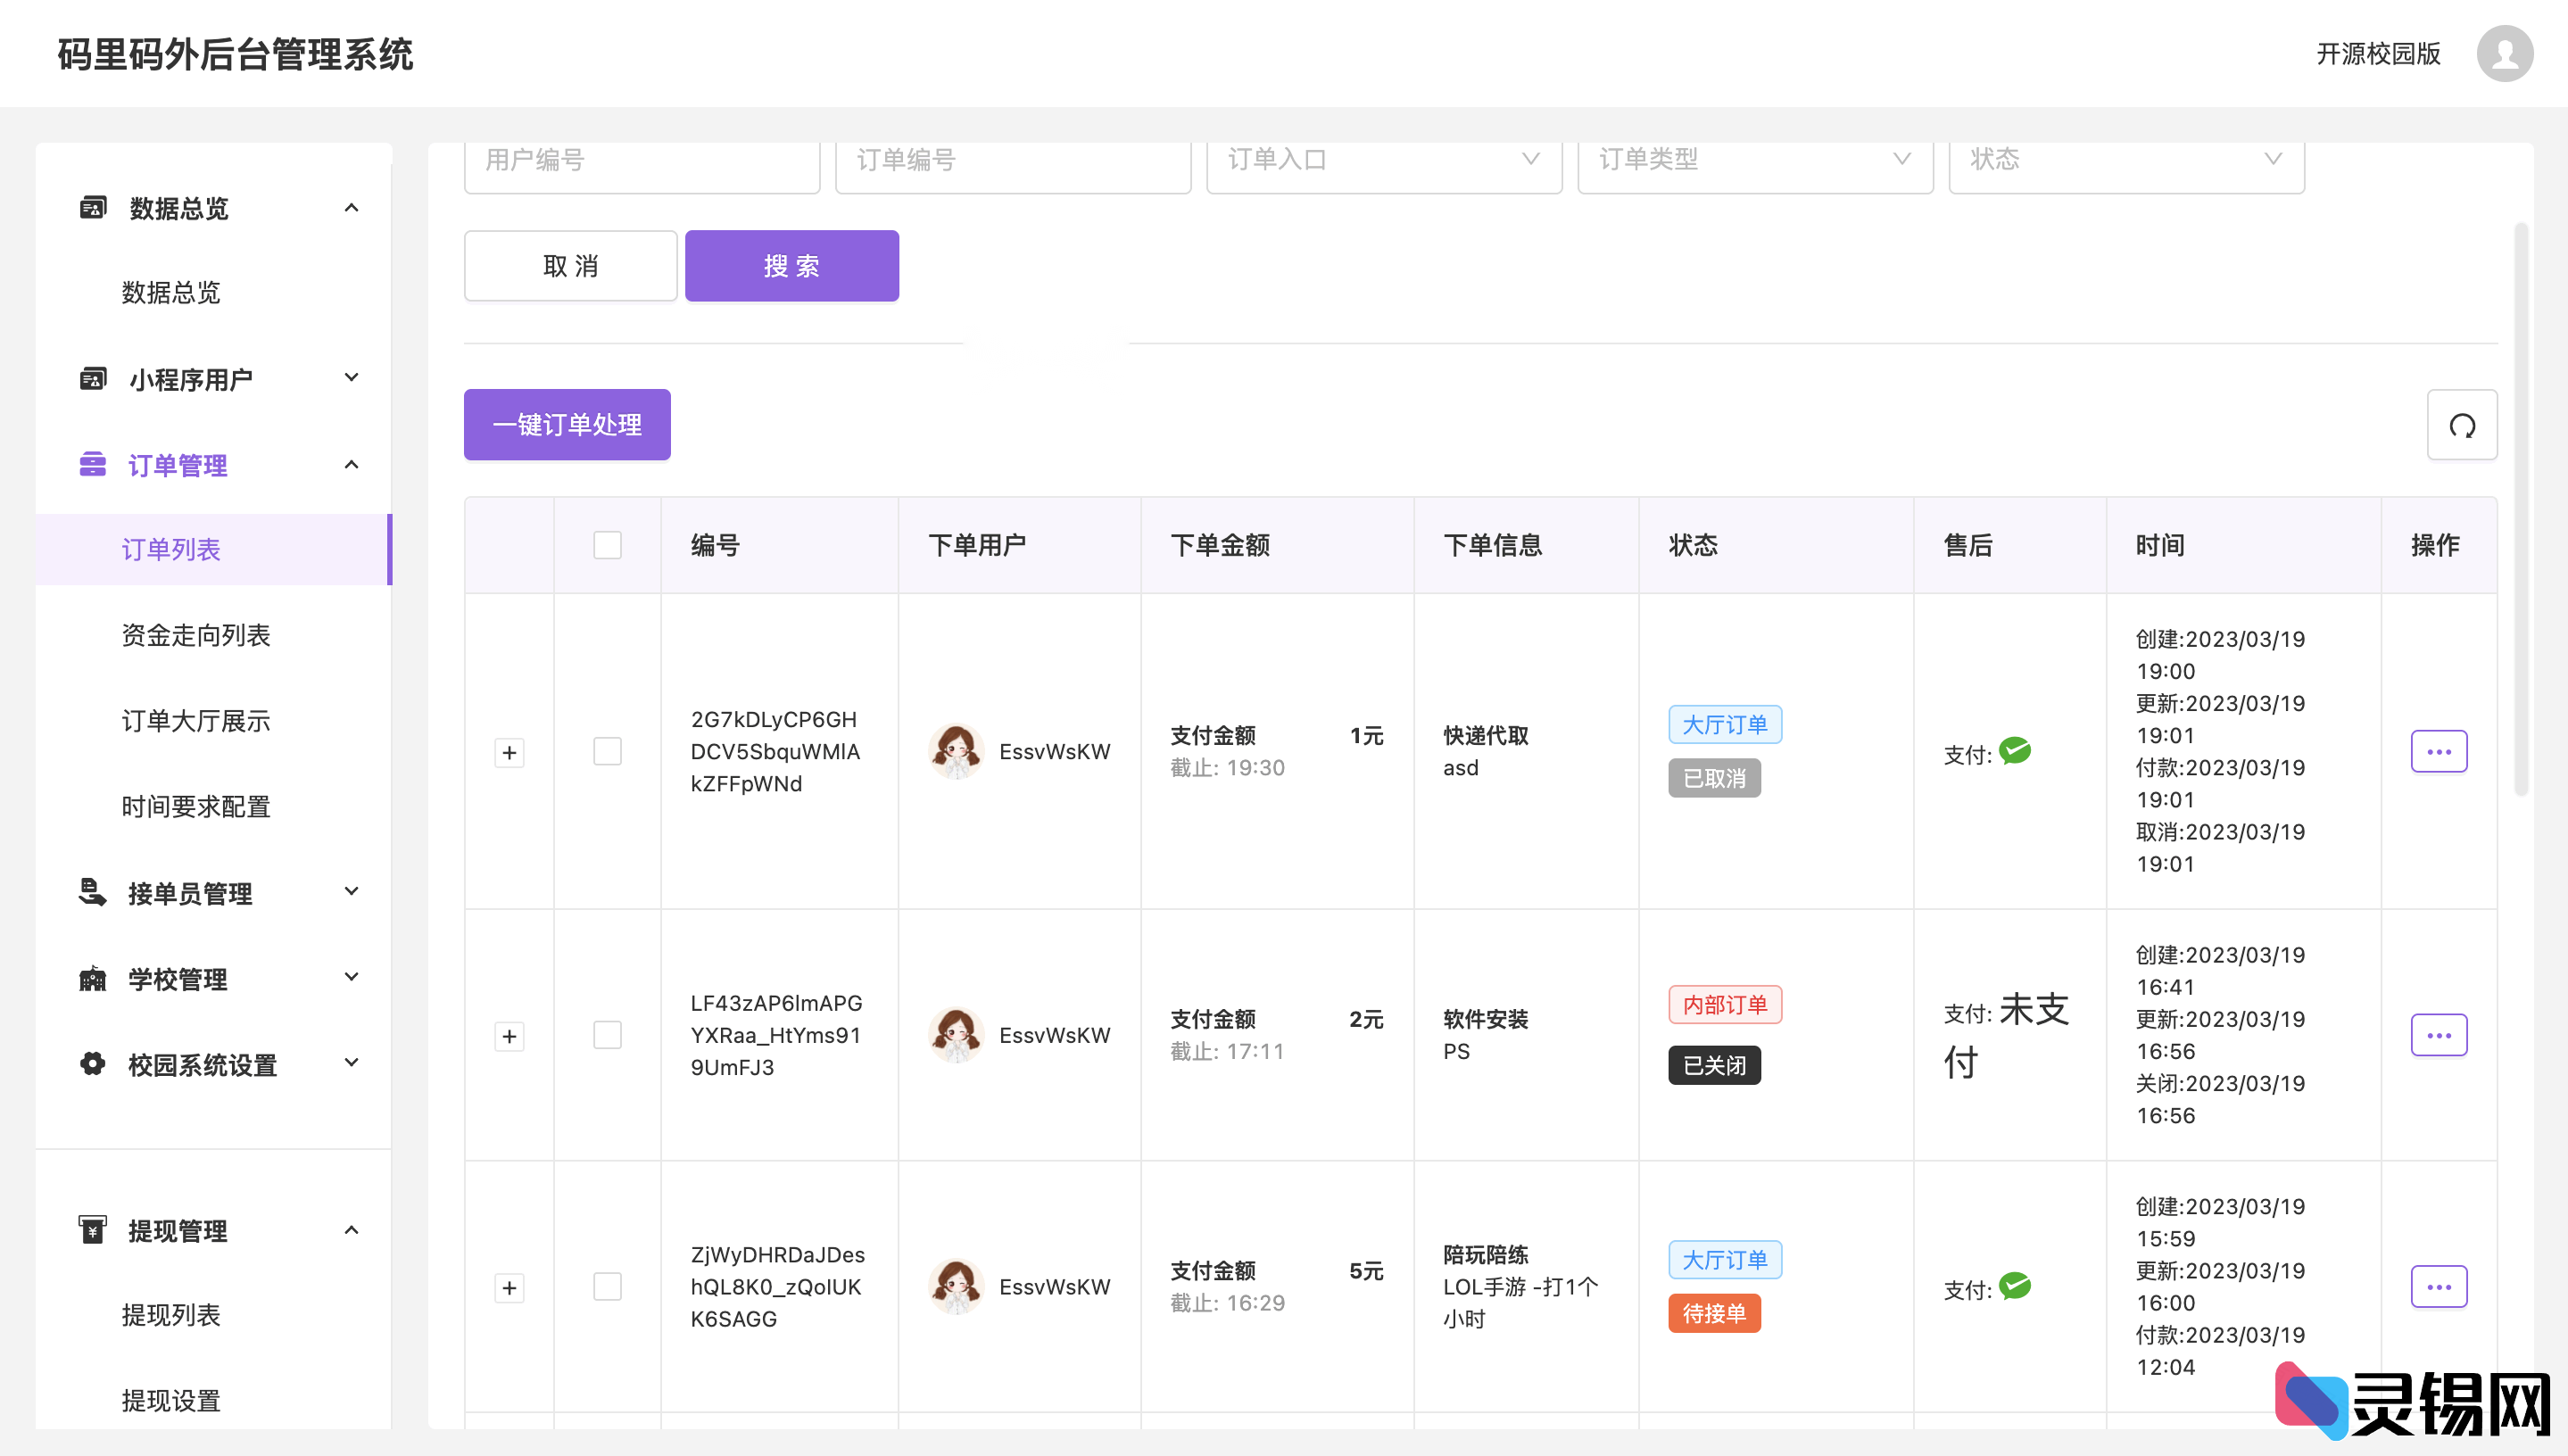The width and height of the screenshot is (2568, 1456).
Task: Open the user avatar menu at top right
Action: (2505, 54)
